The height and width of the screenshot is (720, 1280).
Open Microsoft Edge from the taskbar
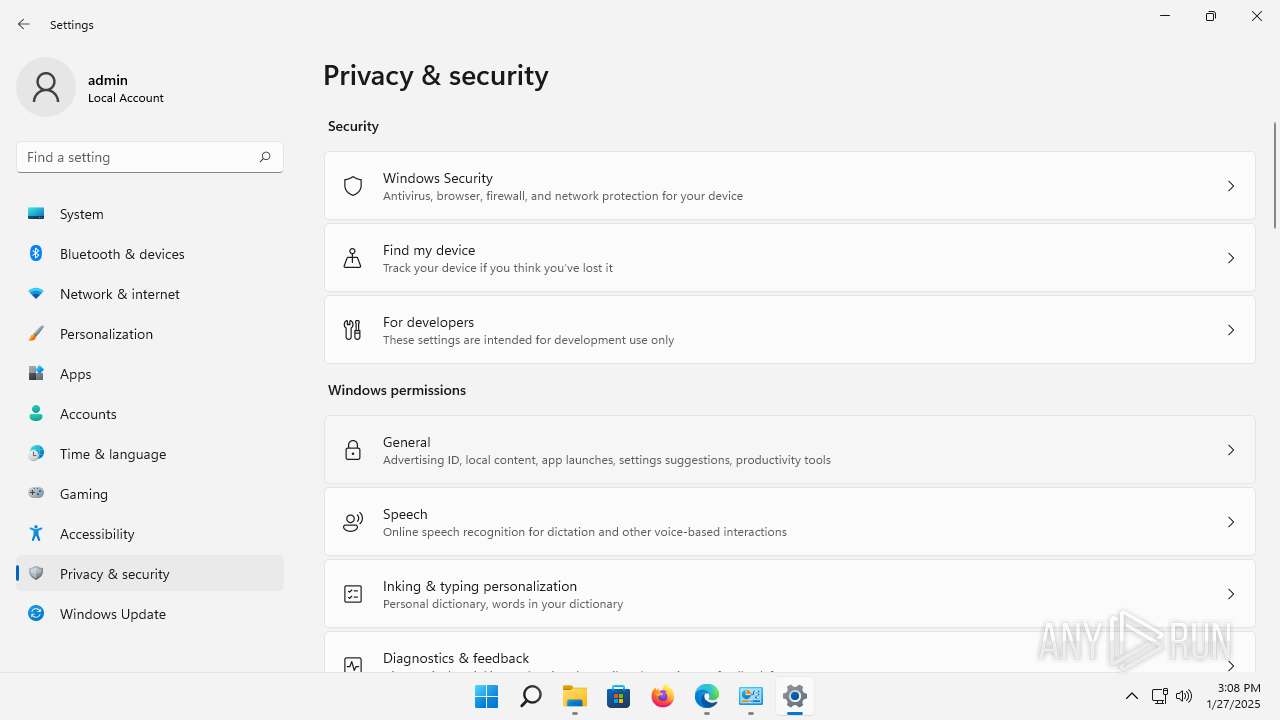707,697
